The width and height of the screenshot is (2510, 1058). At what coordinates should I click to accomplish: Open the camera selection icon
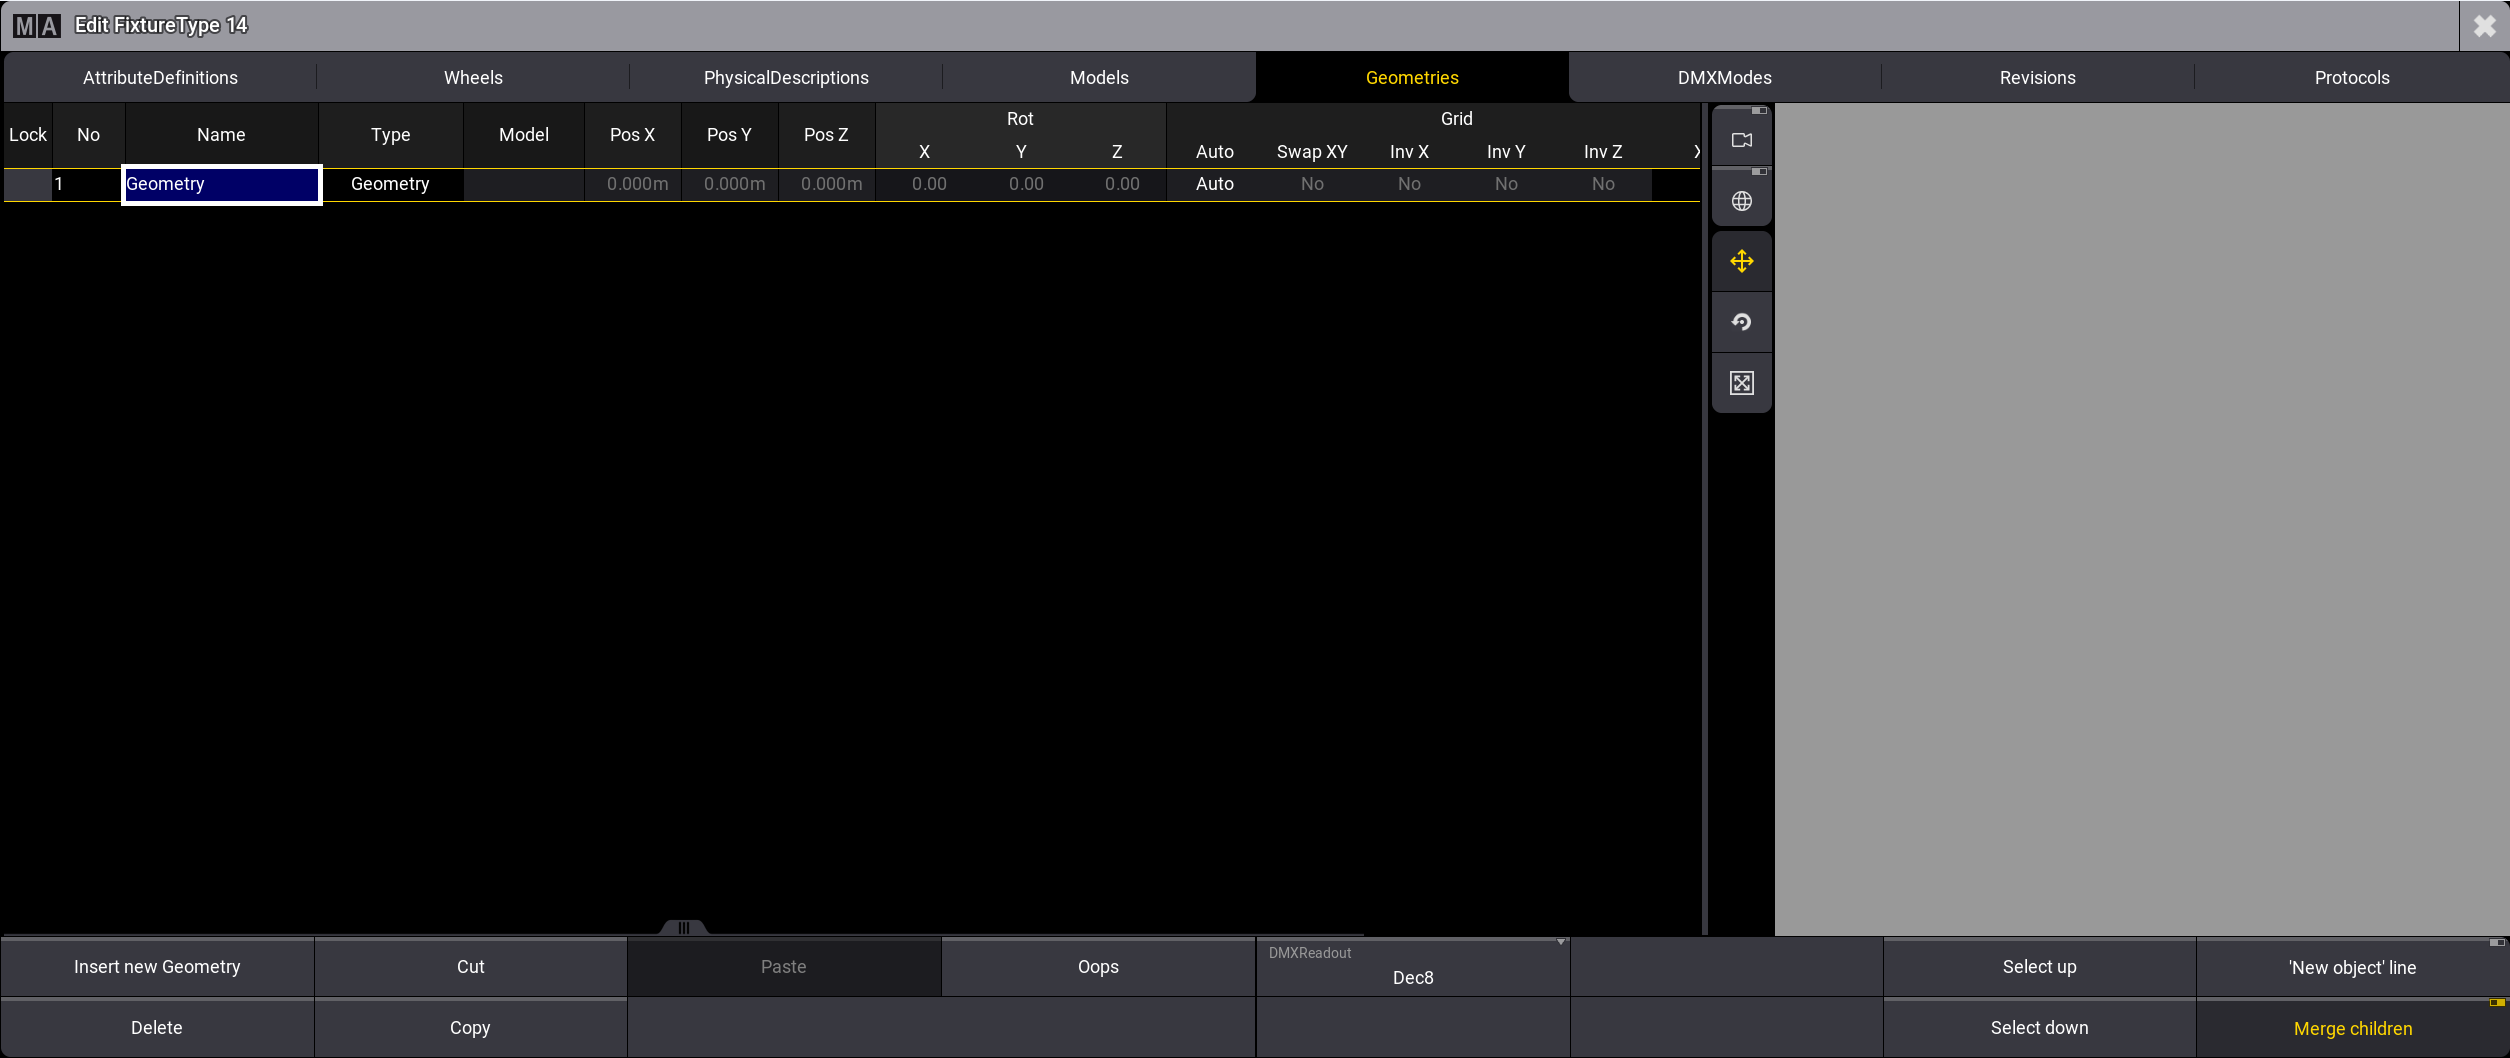point(1741,140)
